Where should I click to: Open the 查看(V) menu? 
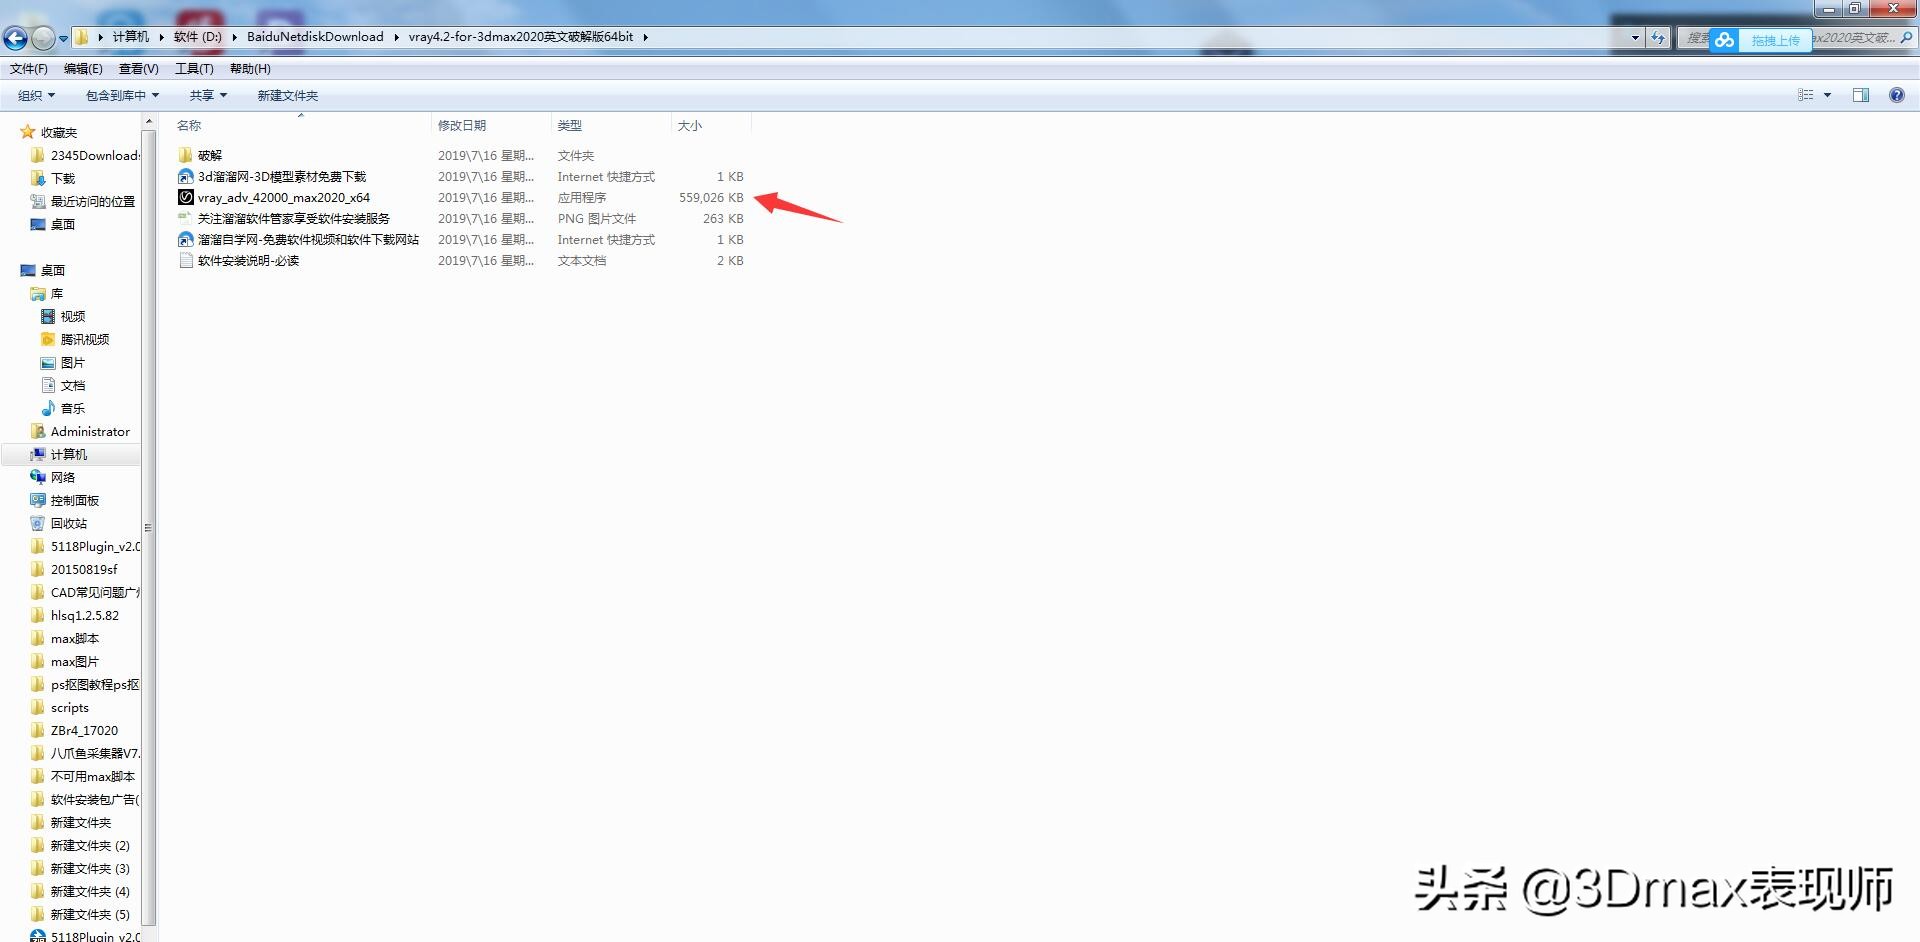[139, 69]
